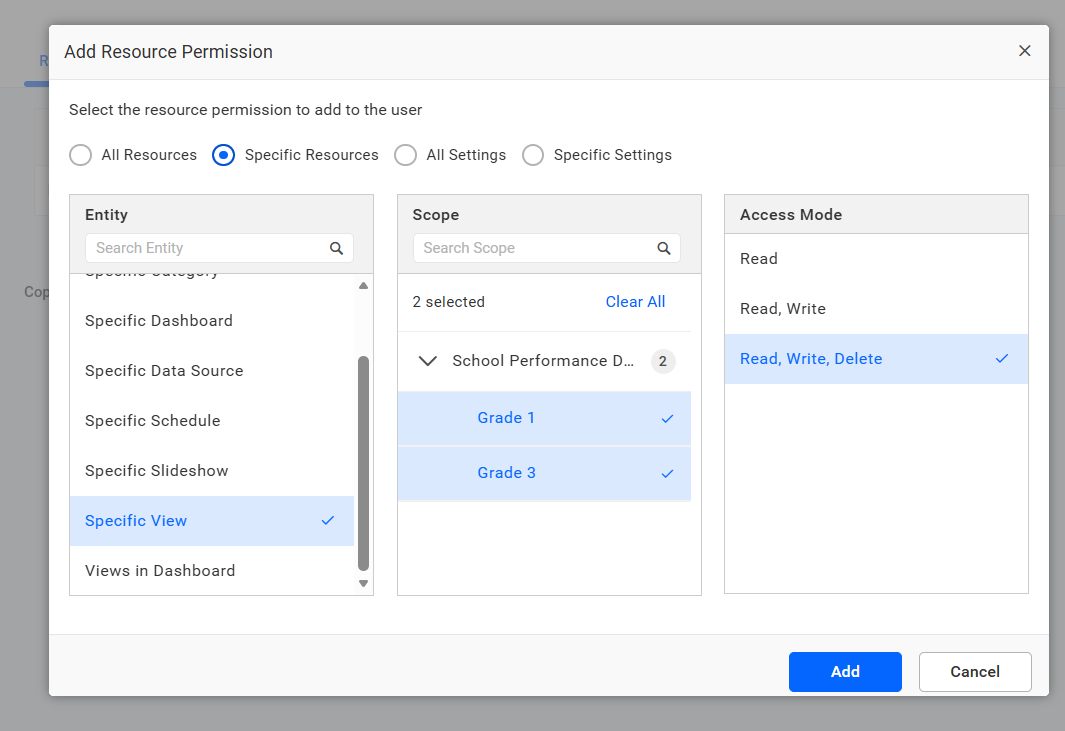Click the Entity list scroll-down arrow
Image resolution: width=1065 pixels, height=731 pixels.
(x=363, y=584)
